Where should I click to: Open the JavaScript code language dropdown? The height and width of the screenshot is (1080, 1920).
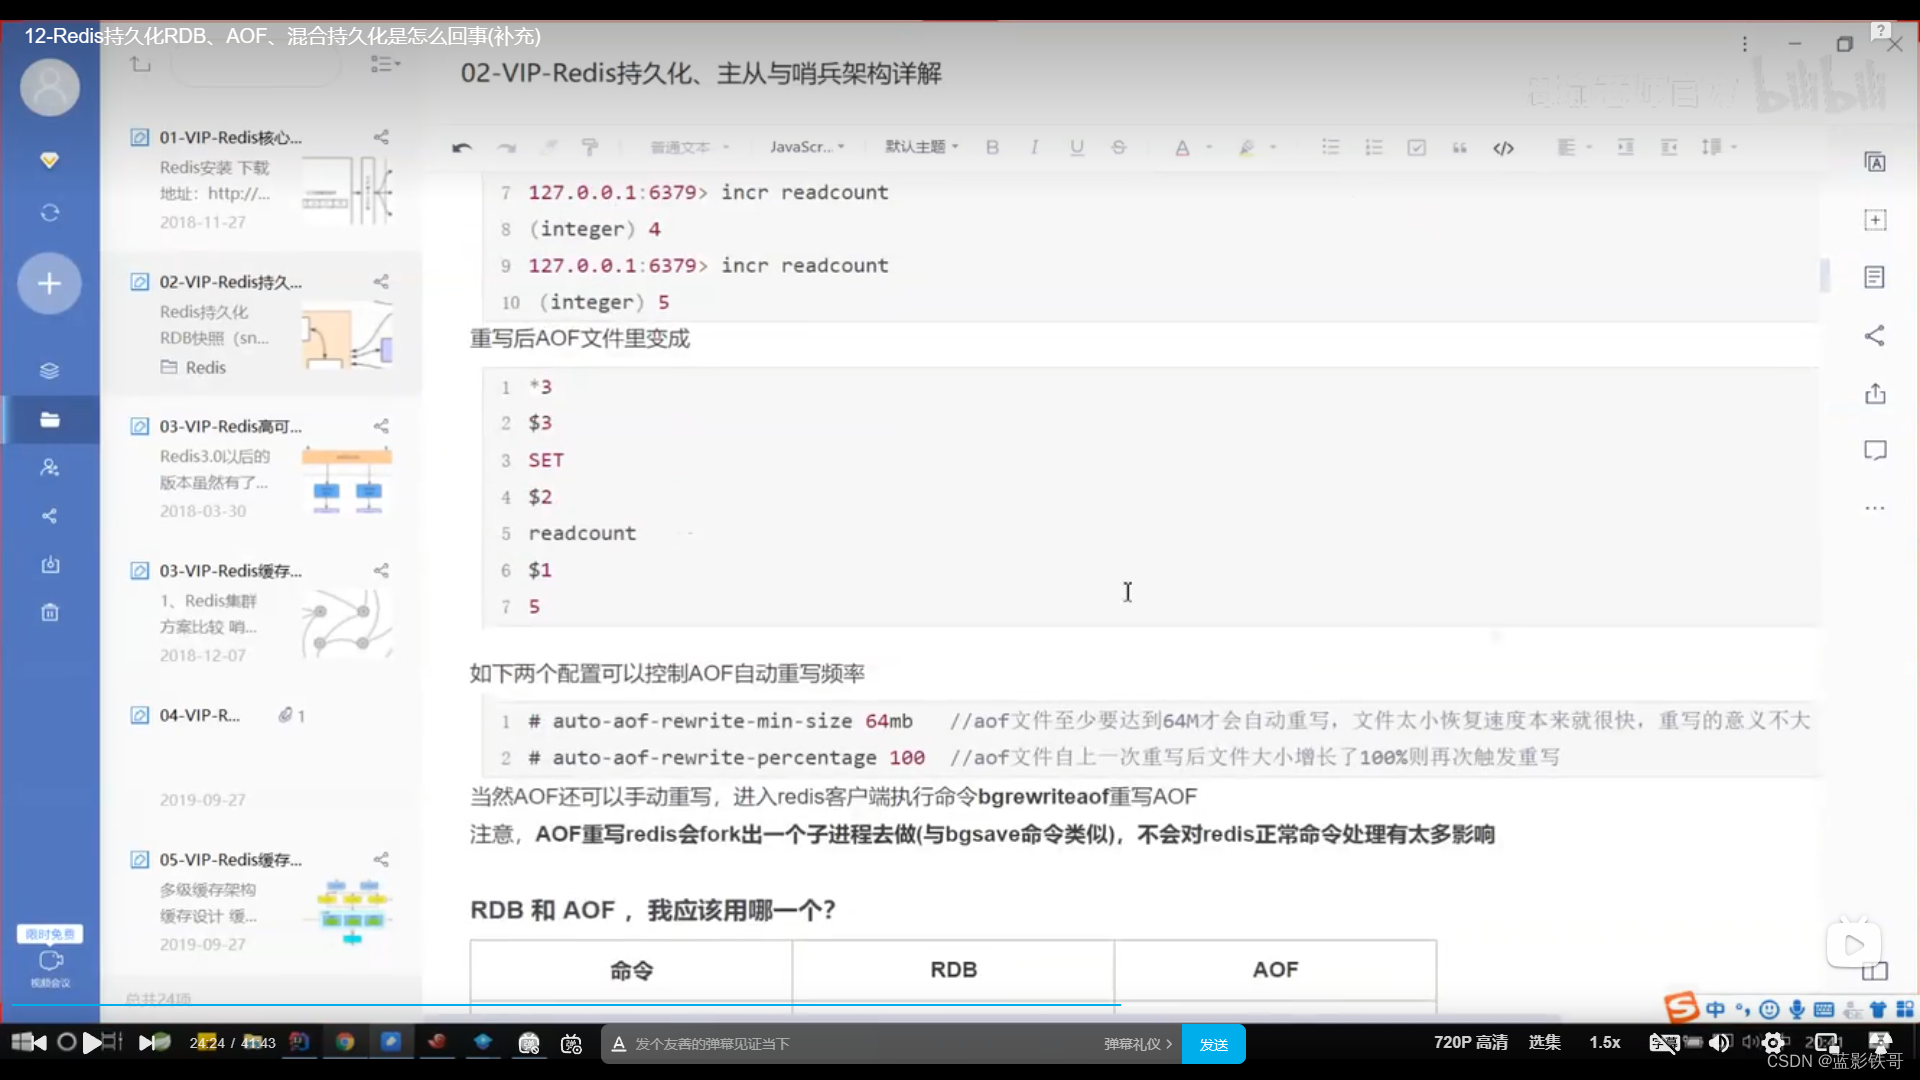(807, 147)
